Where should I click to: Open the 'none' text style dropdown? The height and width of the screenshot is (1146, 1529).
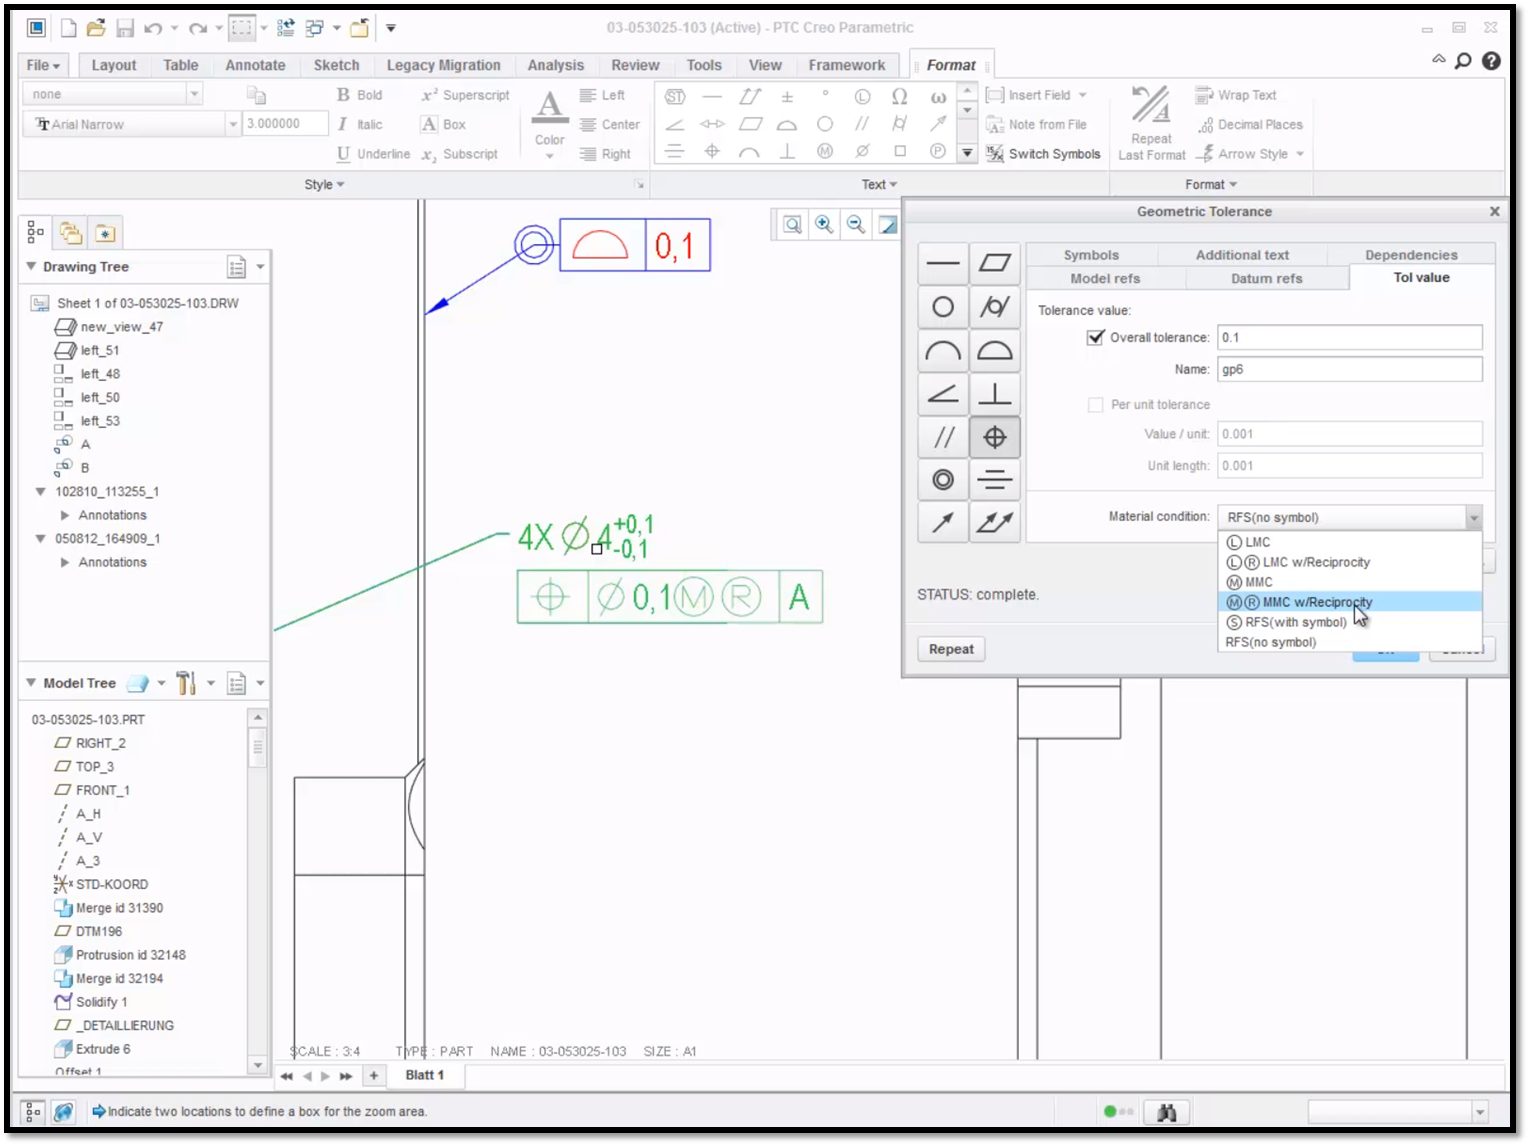point(194,94)
